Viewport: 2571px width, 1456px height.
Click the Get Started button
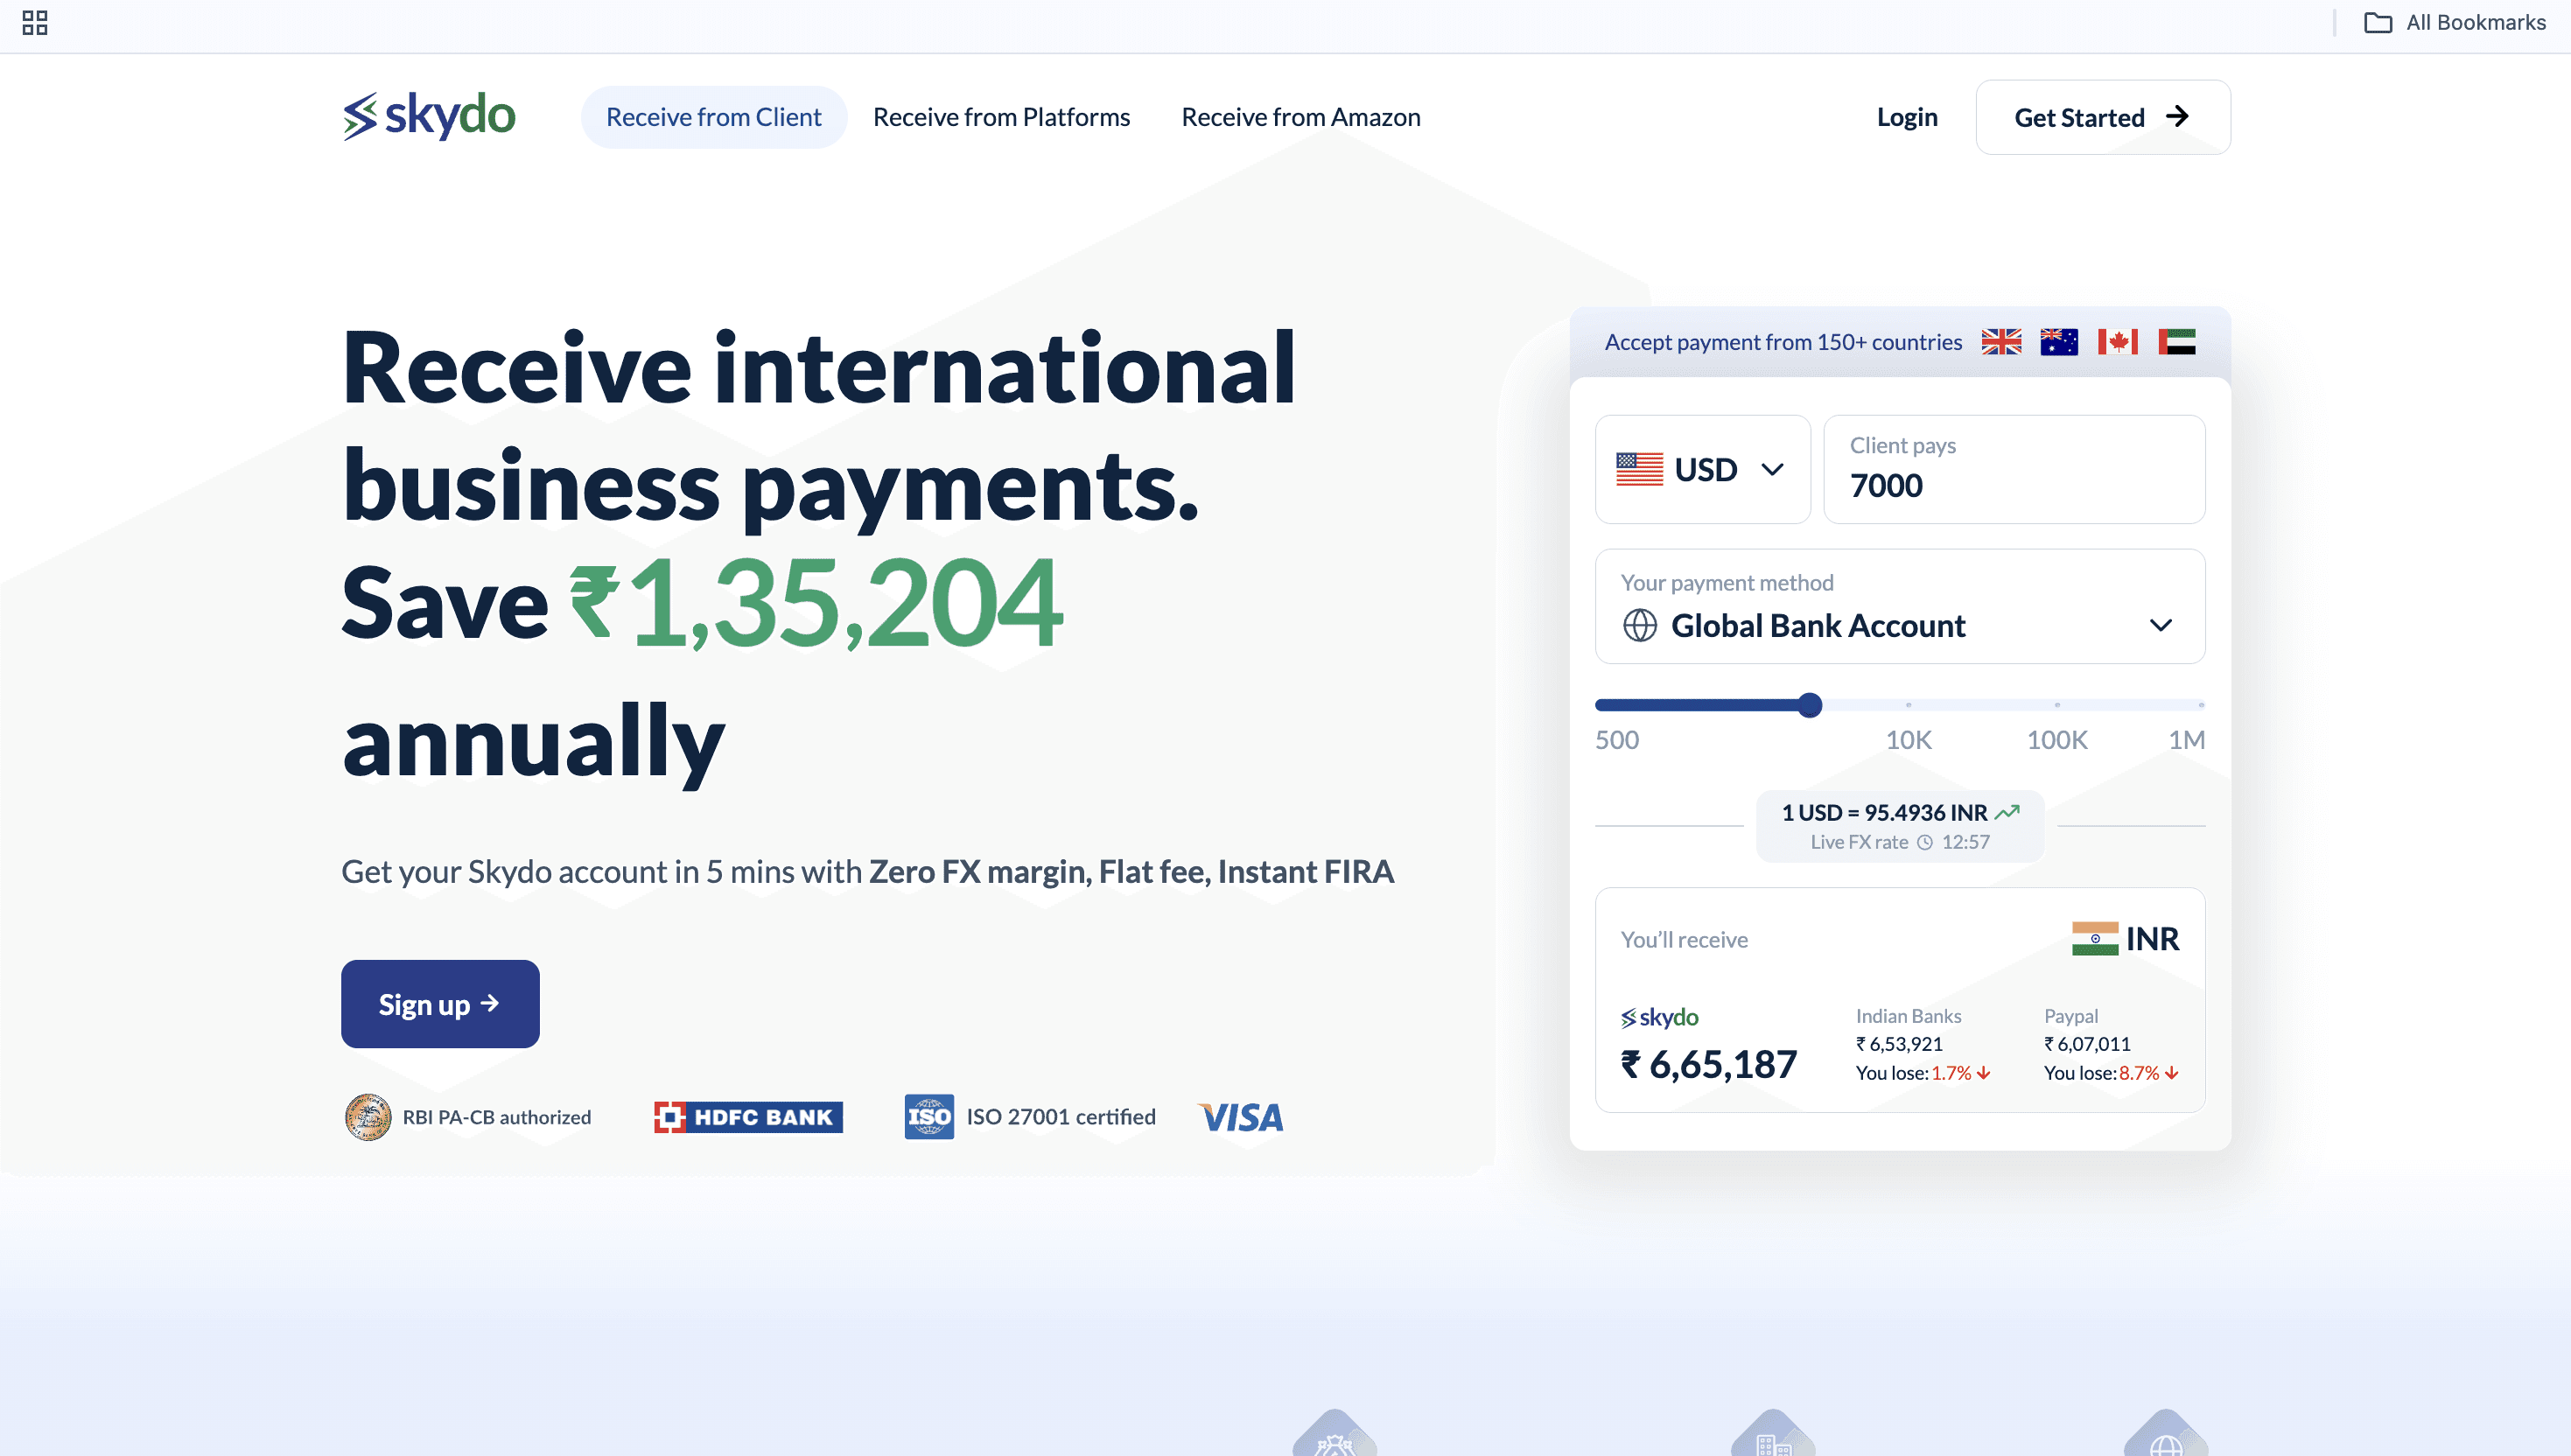(2103, 117)
